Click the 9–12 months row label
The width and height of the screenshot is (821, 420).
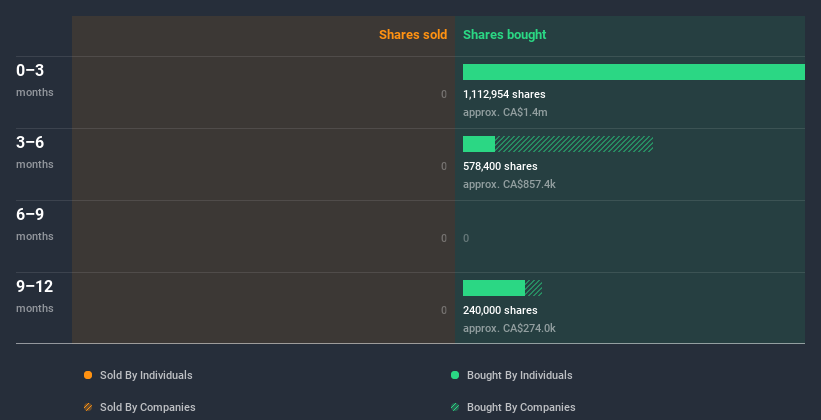(35, 296)
